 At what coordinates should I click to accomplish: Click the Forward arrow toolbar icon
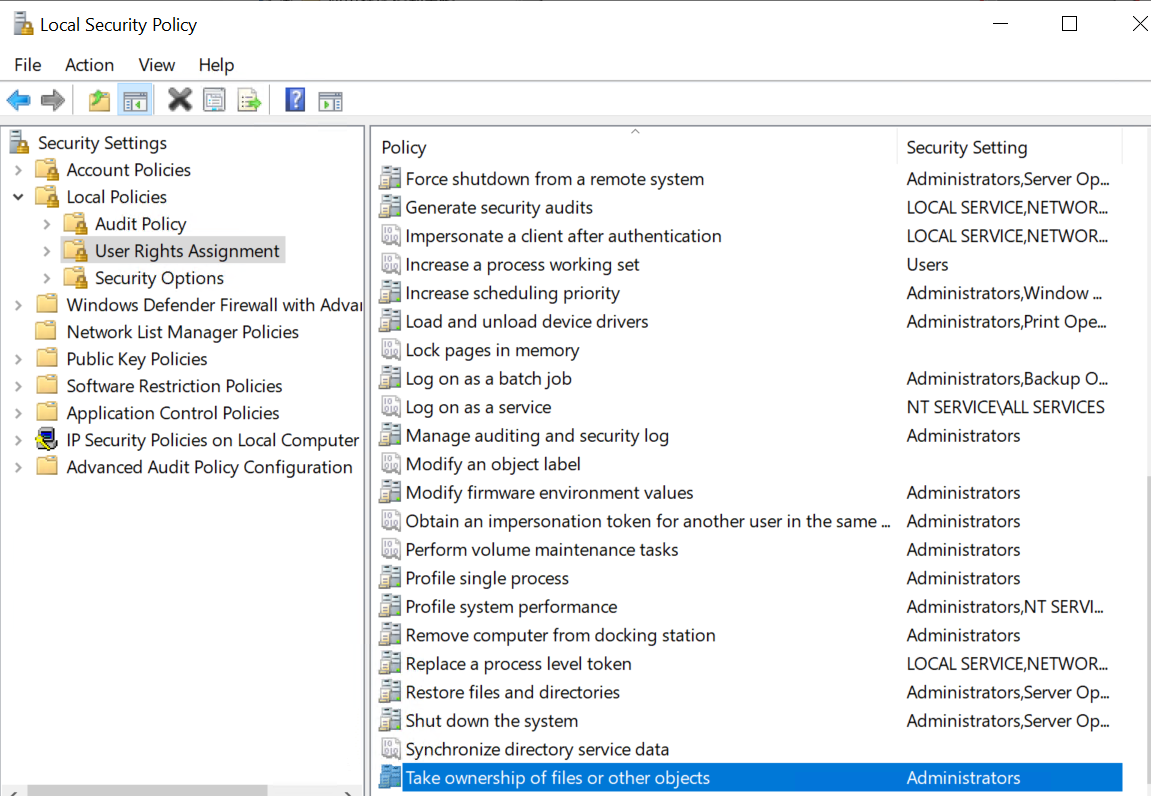click(x=53, y=100)
